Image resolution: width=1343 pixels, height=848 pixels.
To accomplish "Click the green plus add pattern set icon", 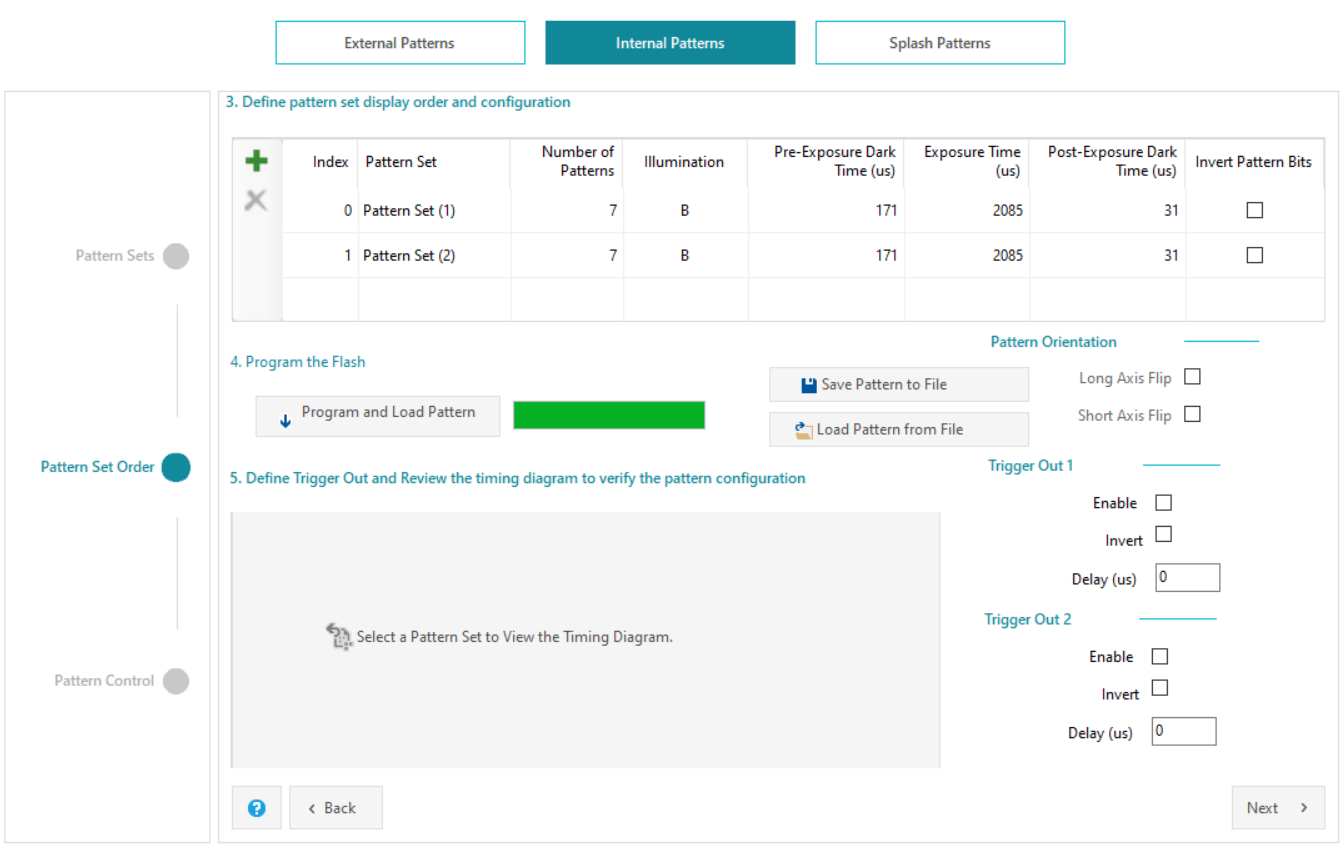I will pyautogui.click(x=256, y=161).
